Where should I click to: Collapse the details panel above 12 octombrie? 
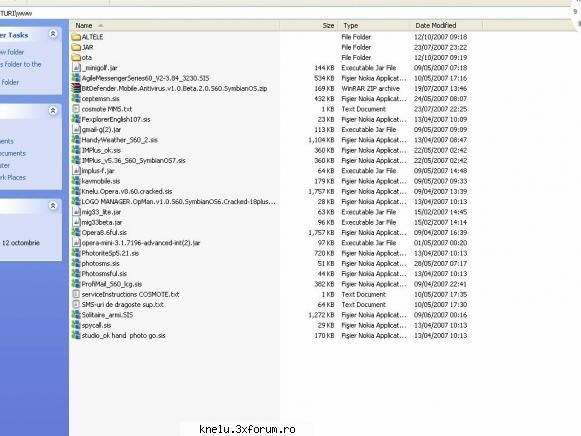pyautogui.click(x=53, y=206)
